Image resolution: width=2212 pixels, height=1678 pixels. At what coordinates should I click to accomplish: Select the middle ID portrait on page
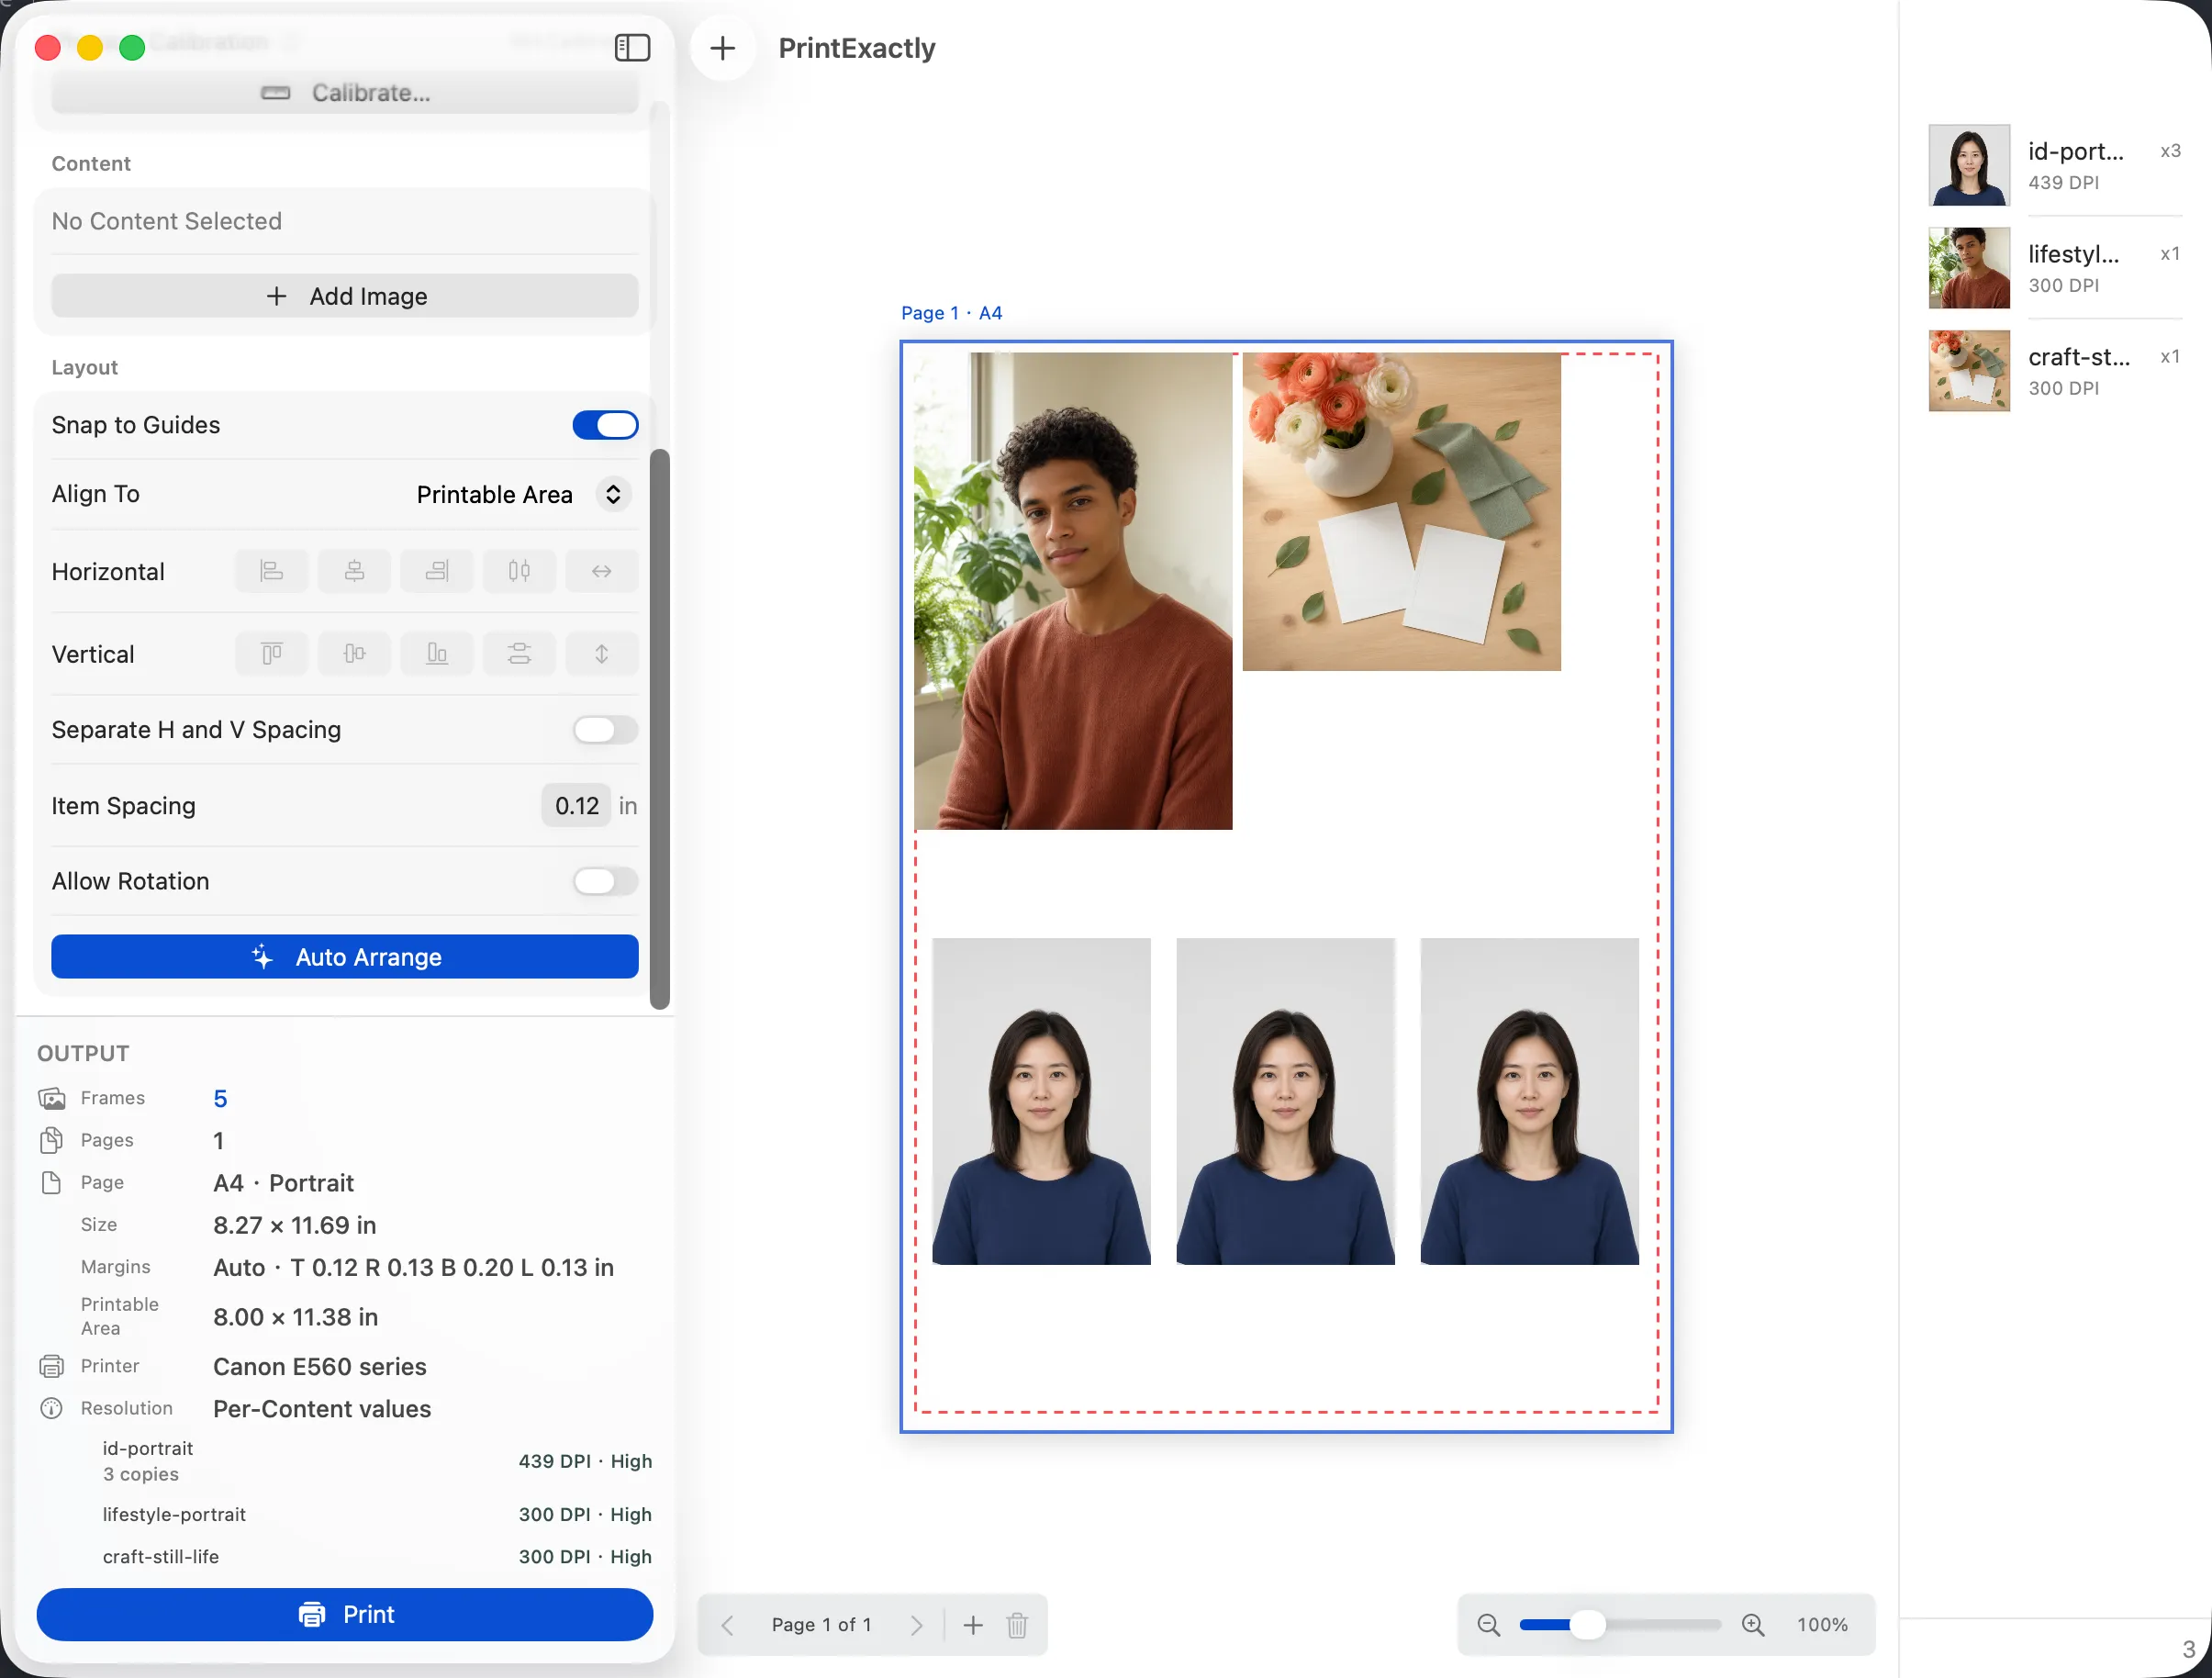[x=1285, y=1101]
